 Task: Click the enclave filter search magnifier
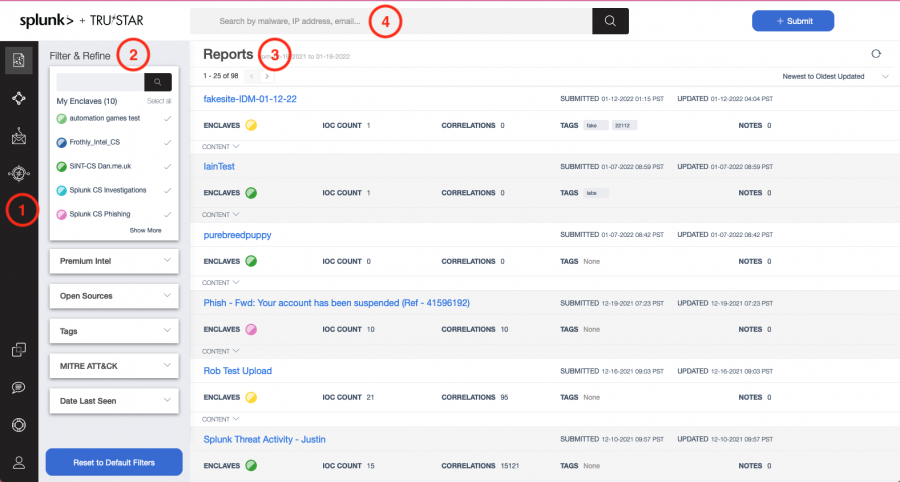[158, 82]
